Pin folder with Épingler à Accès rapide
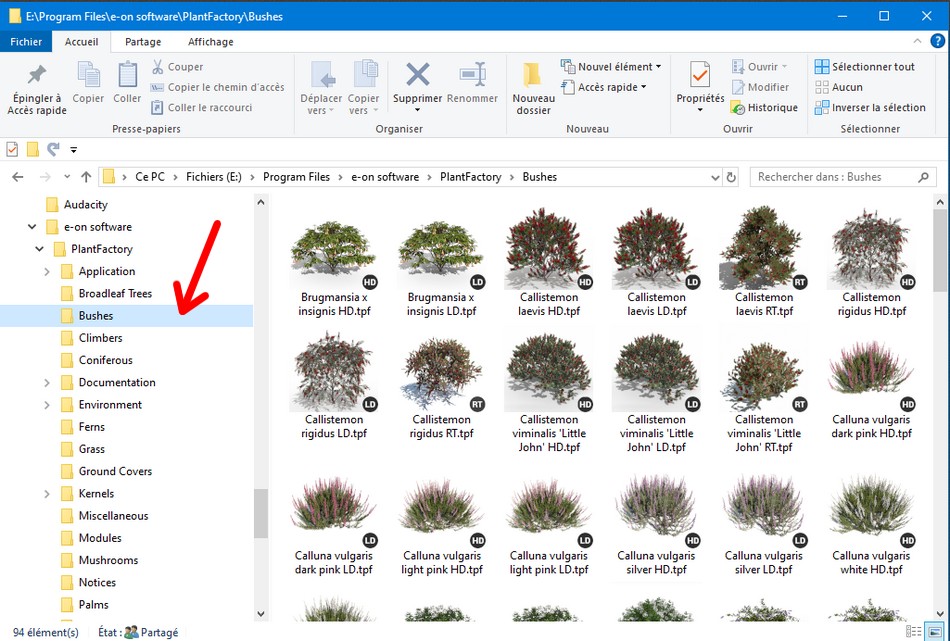This screenshot has height=641, width=950. pos(37,88)
